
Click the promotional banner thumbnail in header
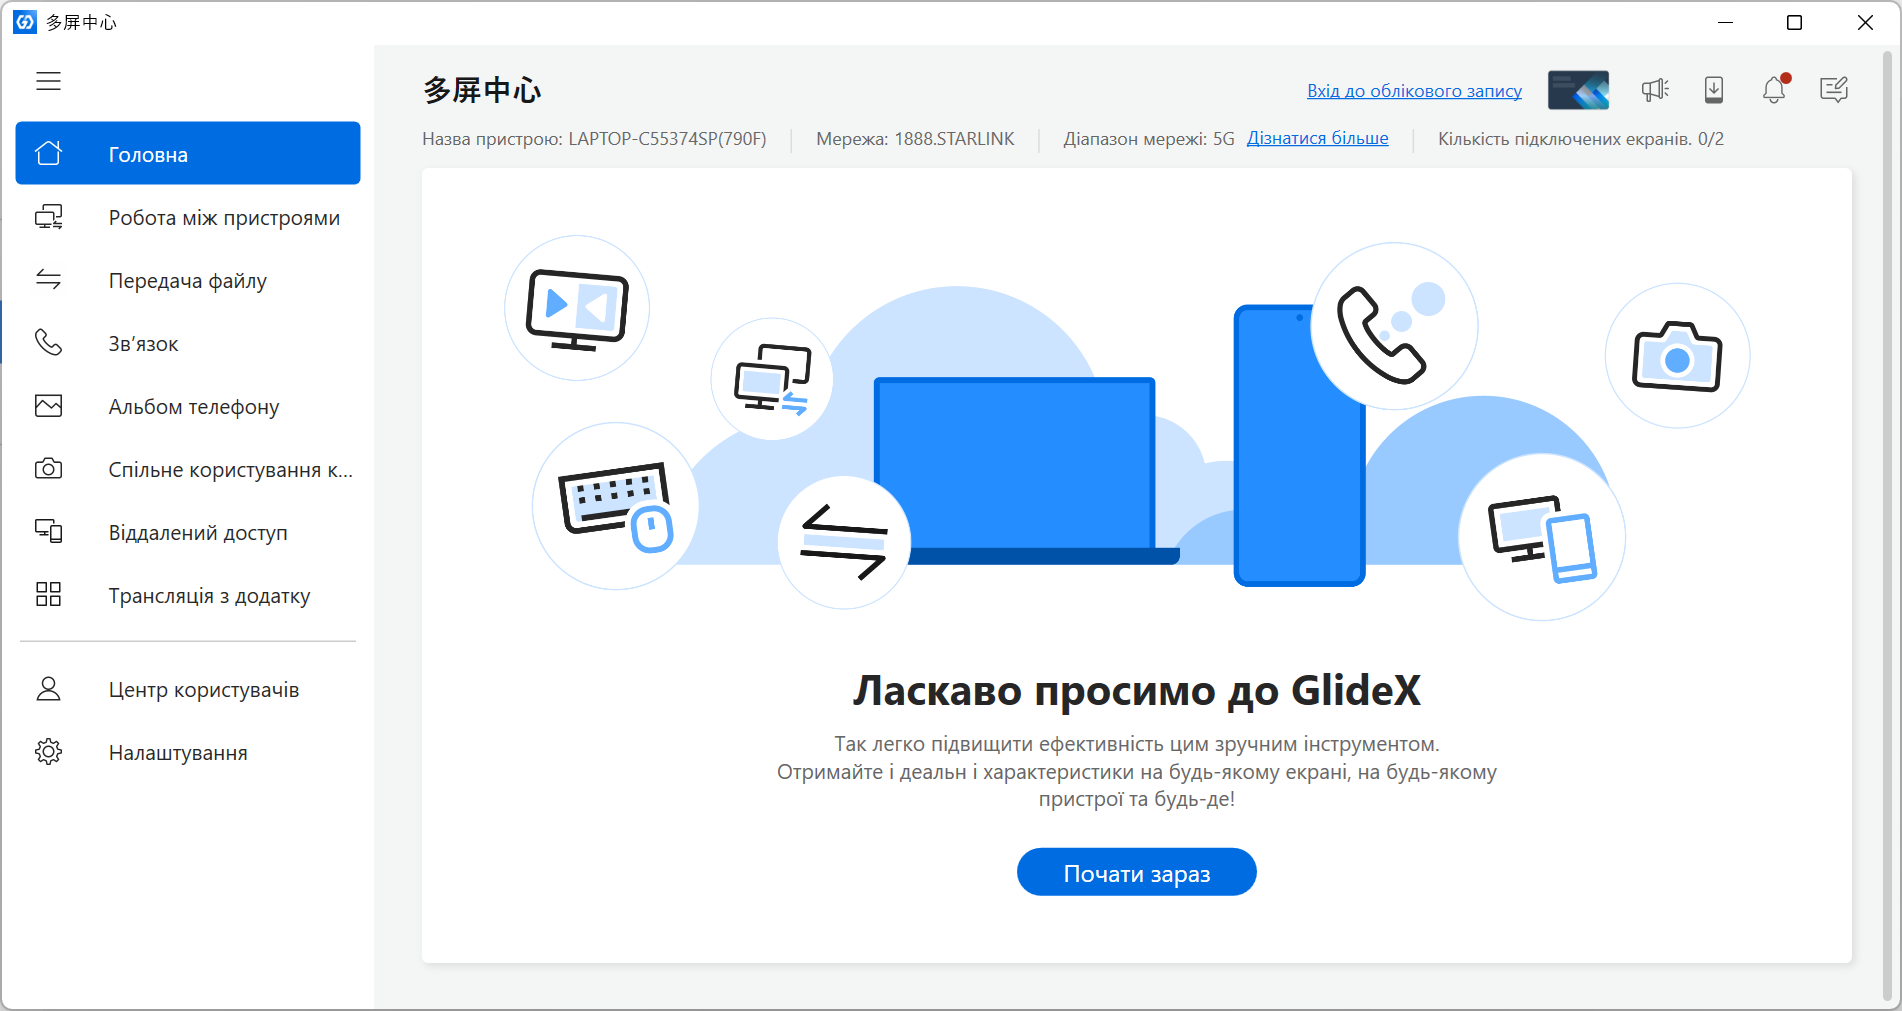pyautogui.click(x=1578, y=90)
